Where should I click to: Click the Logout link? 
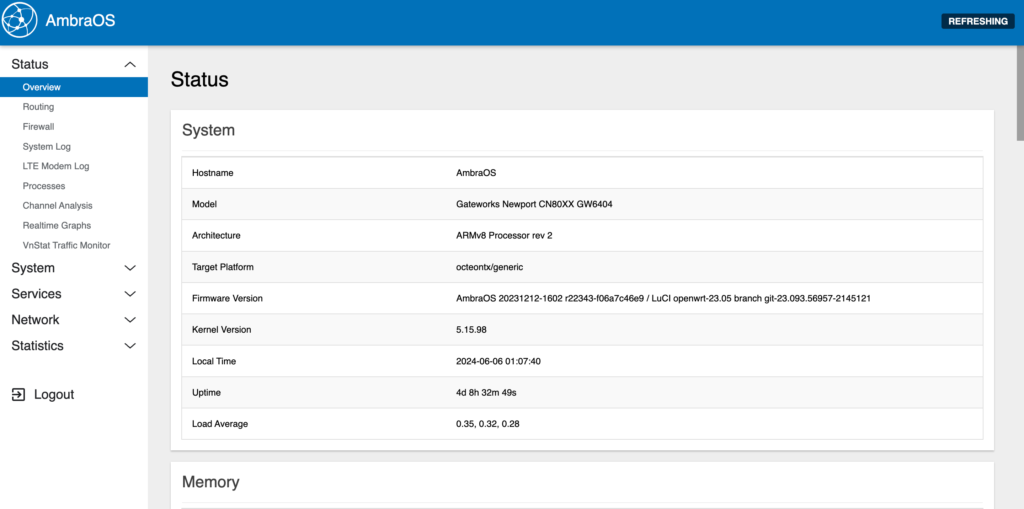coord(54,395)
